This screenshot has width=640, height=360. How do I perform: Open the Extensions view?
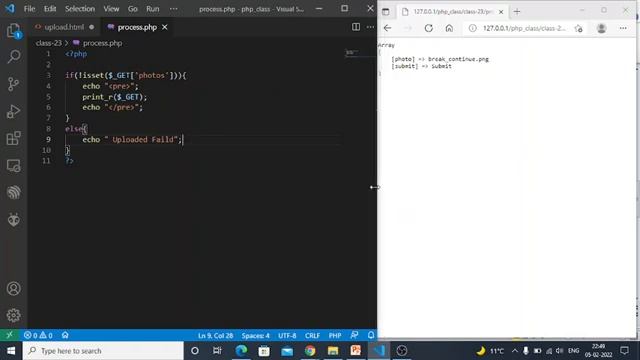pos(13,138)
